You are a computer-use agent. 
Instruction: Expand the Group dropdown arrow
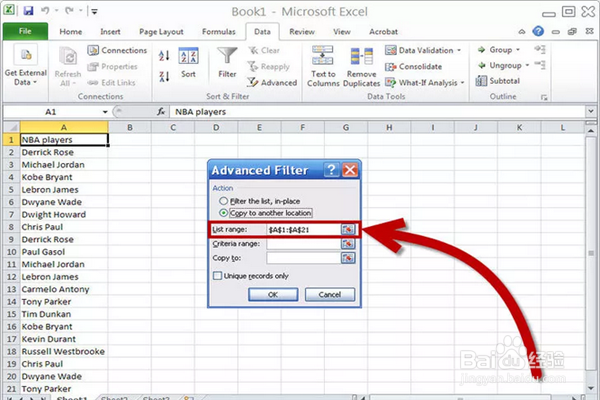[x=518, y=50]
